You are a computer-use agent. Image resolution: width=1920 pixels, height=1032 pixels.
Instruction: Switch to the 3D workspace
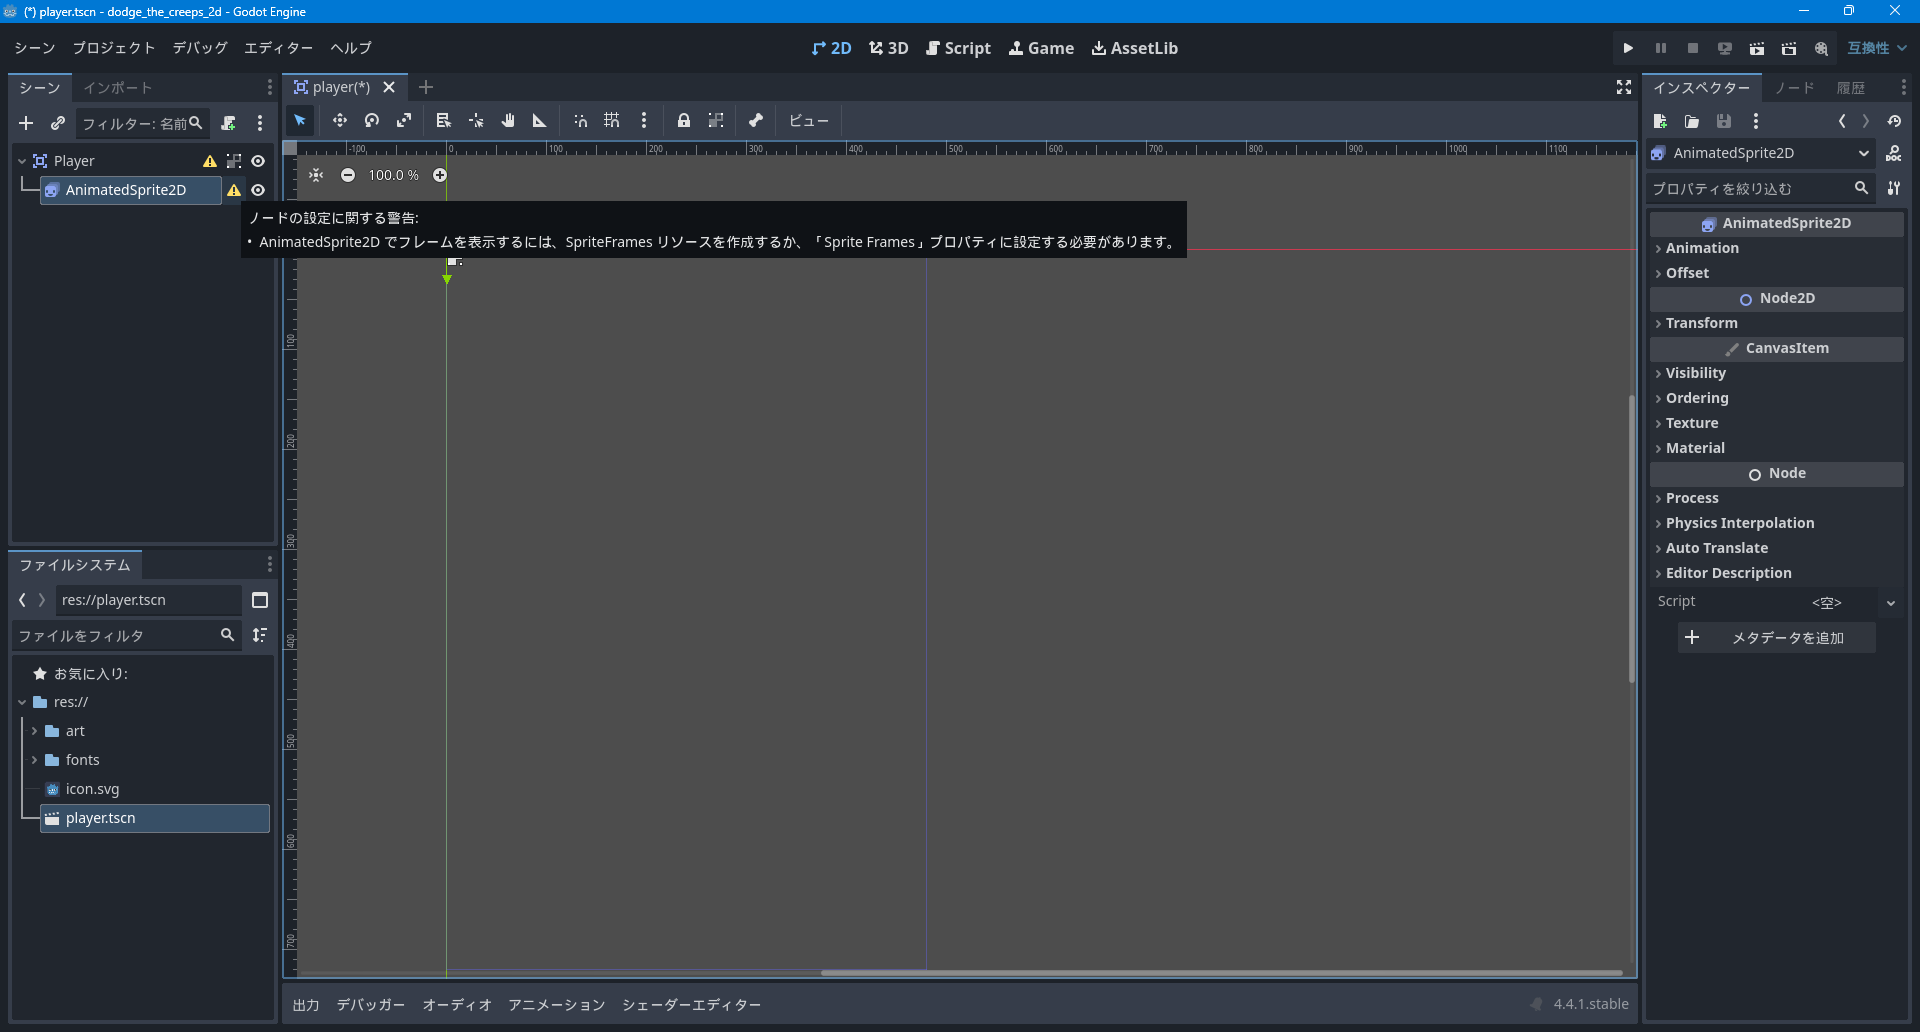pyautogui.click(x=889, y=48)
